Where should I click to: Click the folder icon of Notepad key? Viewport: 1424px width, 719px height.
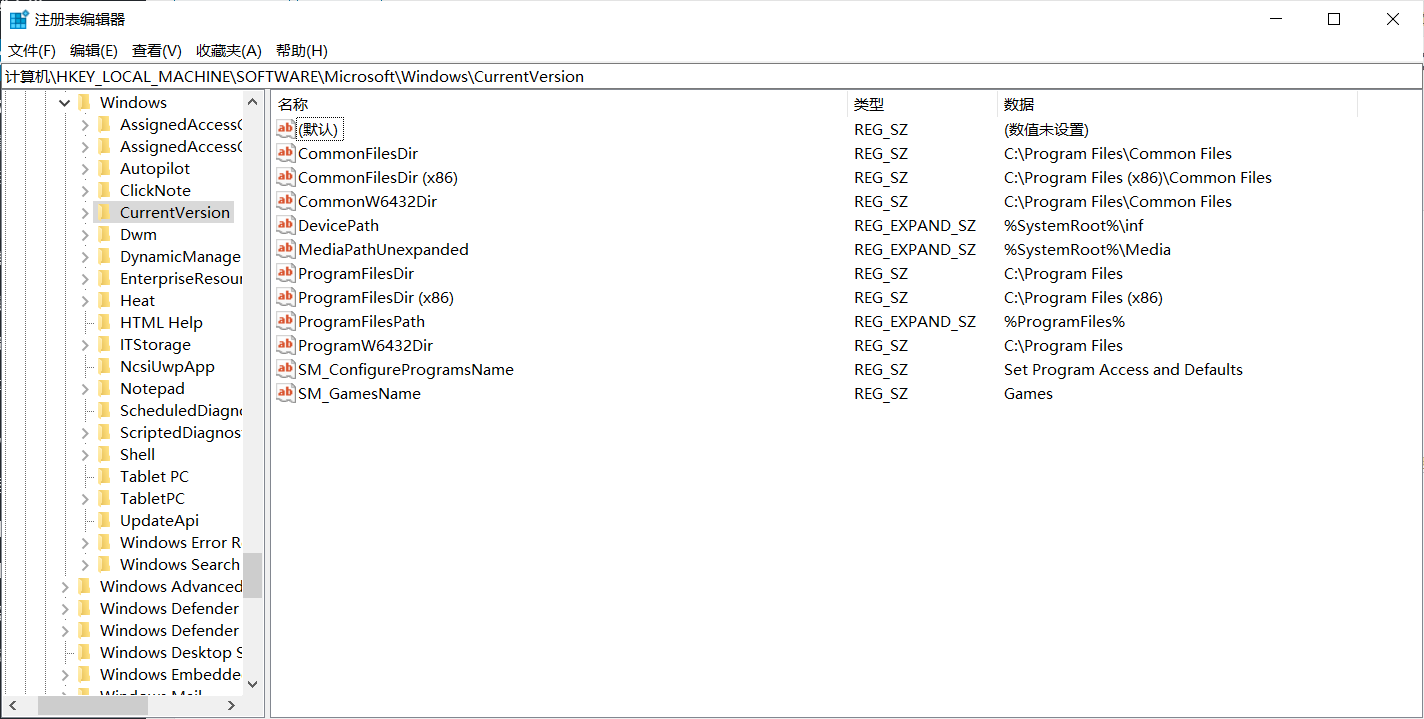104,388
